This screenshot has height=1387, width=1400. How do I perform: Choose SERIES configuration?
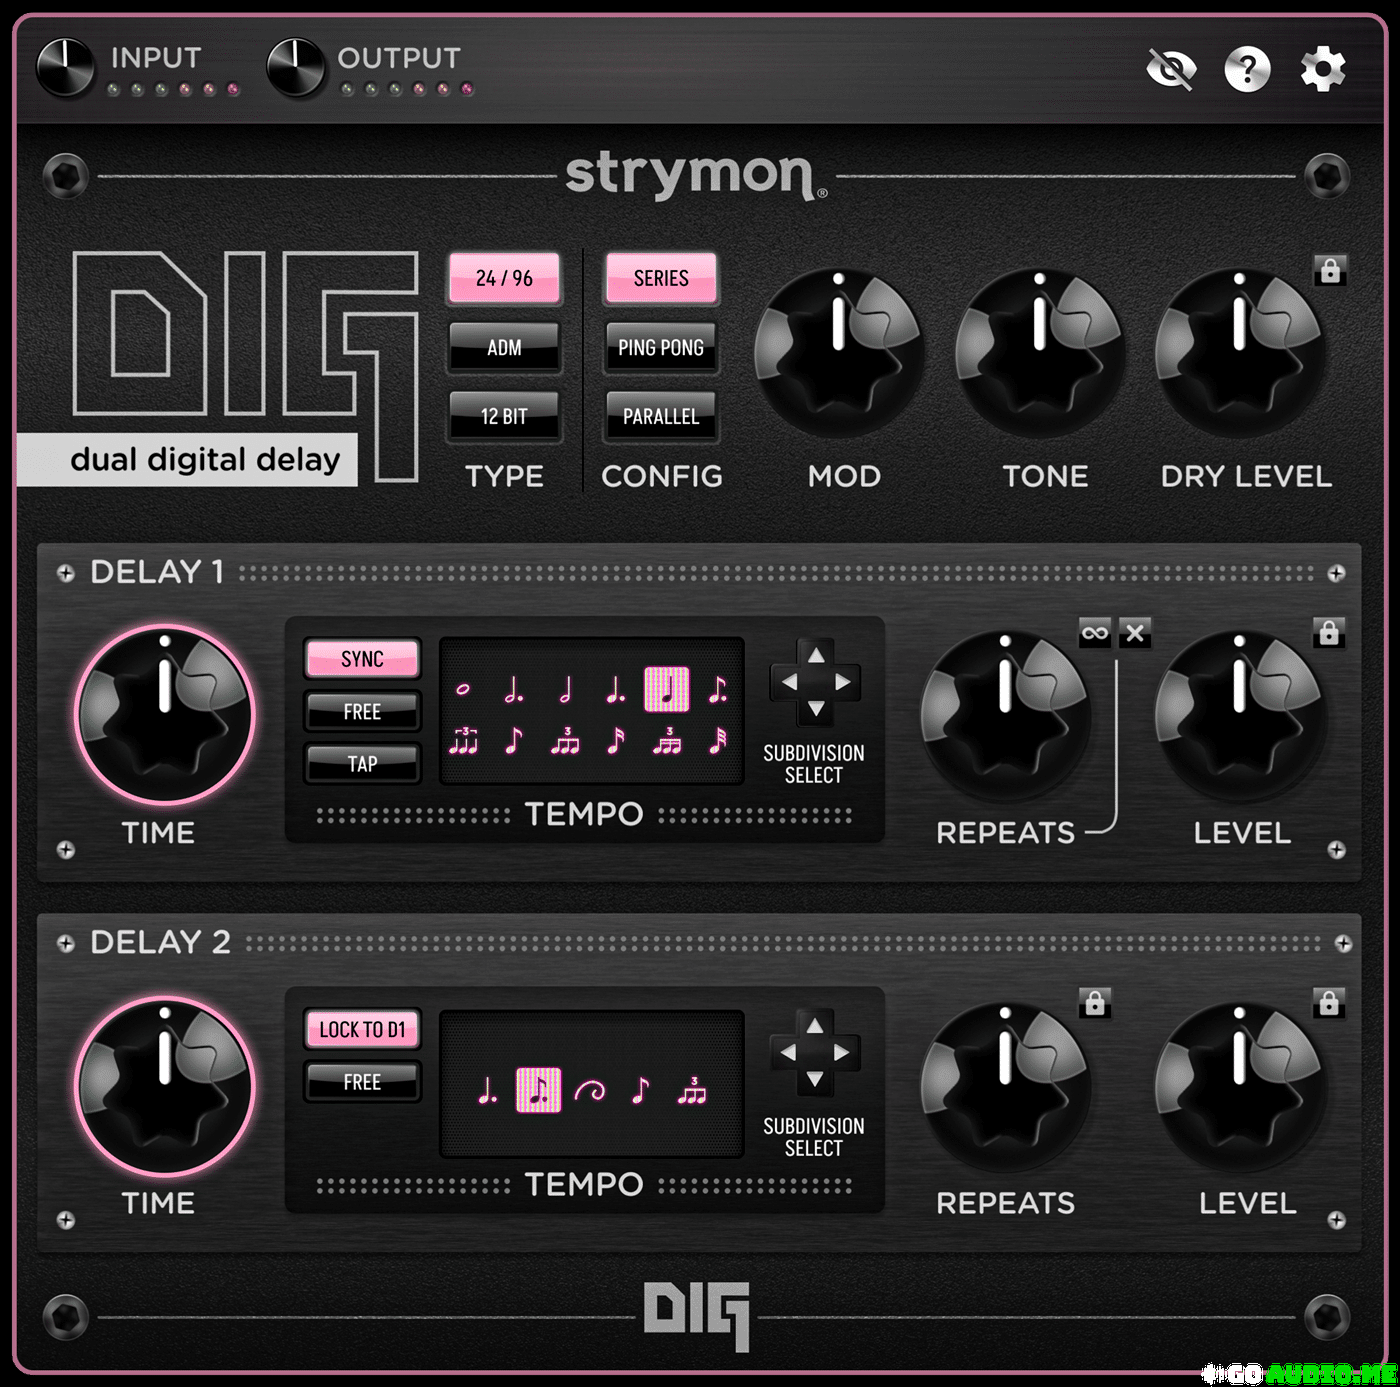(x=661, y=278)
